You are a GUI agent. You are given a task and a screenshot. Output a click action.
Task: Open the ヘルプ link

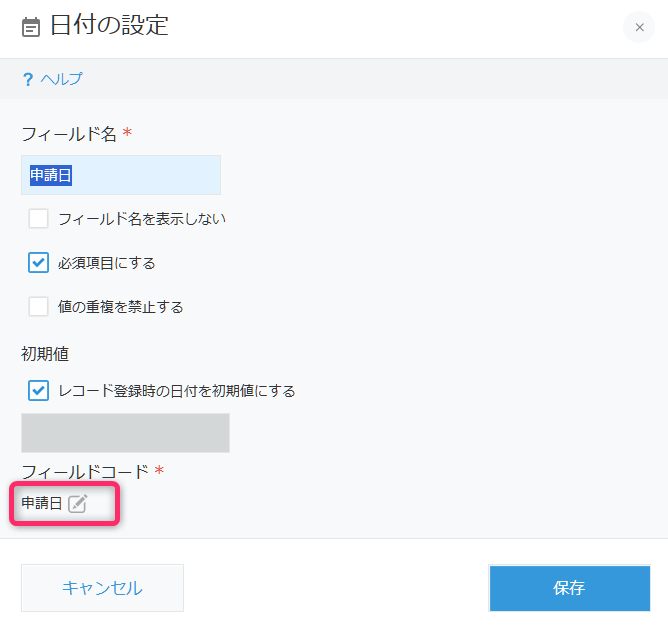pyautogui.click(x=61, y=79)
